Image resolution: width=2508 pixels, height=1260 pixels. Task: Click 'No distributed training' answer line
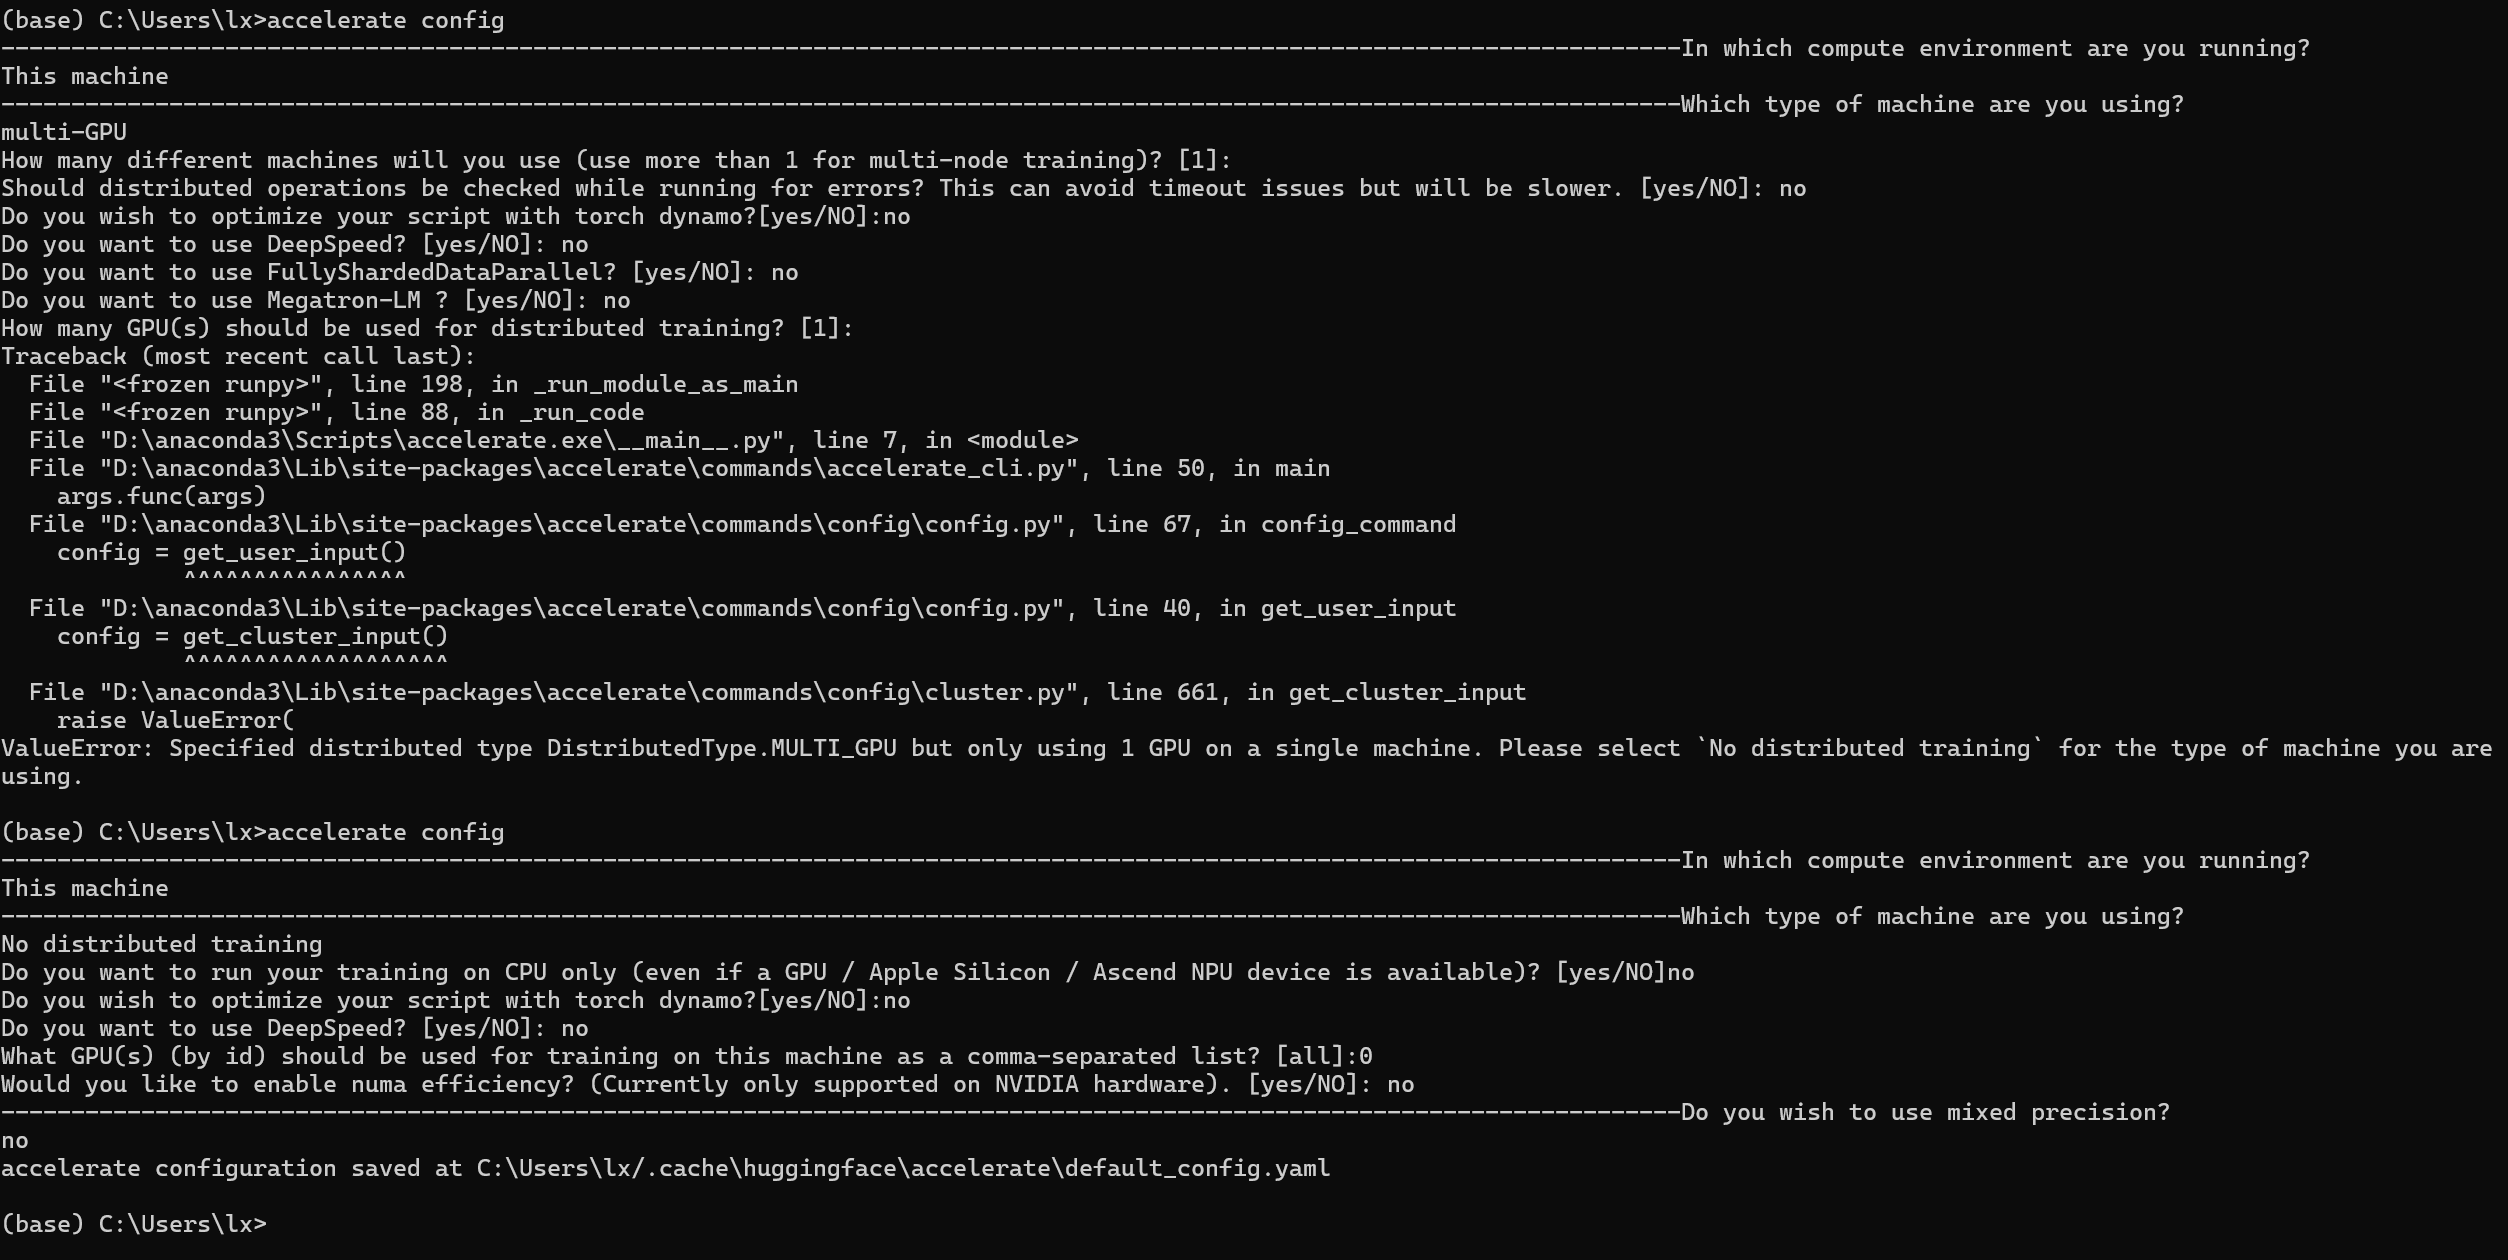(x=161, y=944)
